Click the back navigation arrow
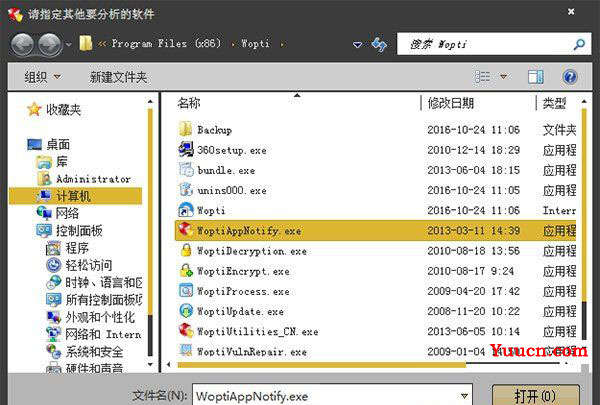The height and width of the screenshot is (405, 600). [22, 44]
